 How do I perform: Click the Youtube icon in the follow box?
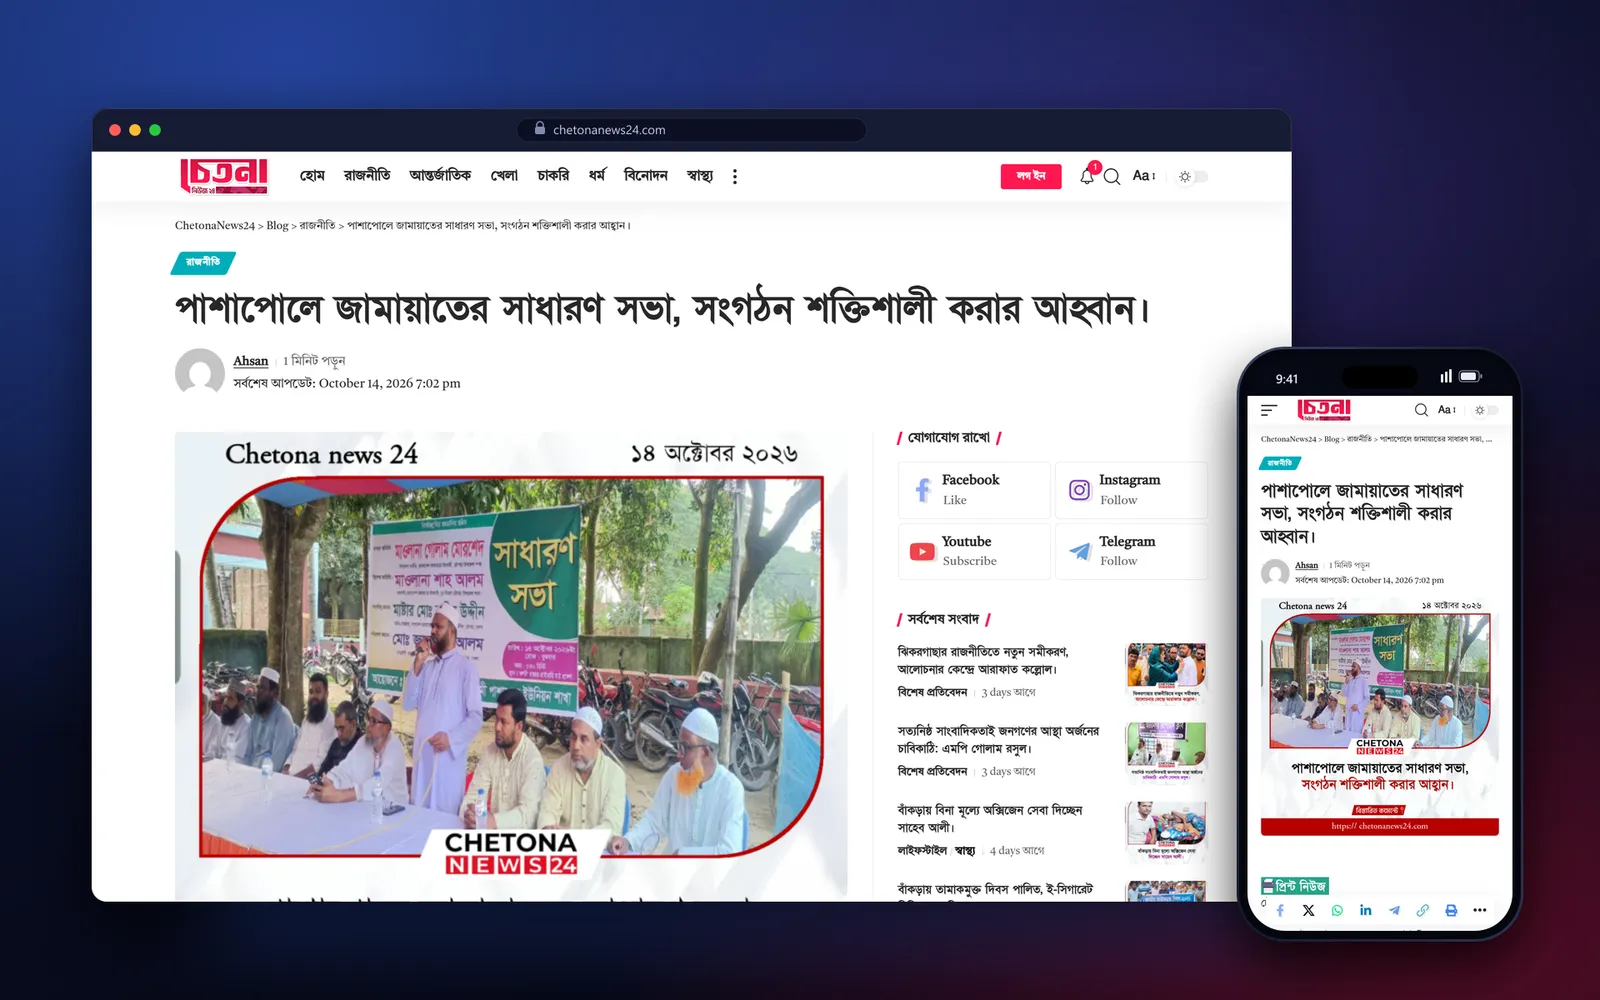click(x=922, y=551)
